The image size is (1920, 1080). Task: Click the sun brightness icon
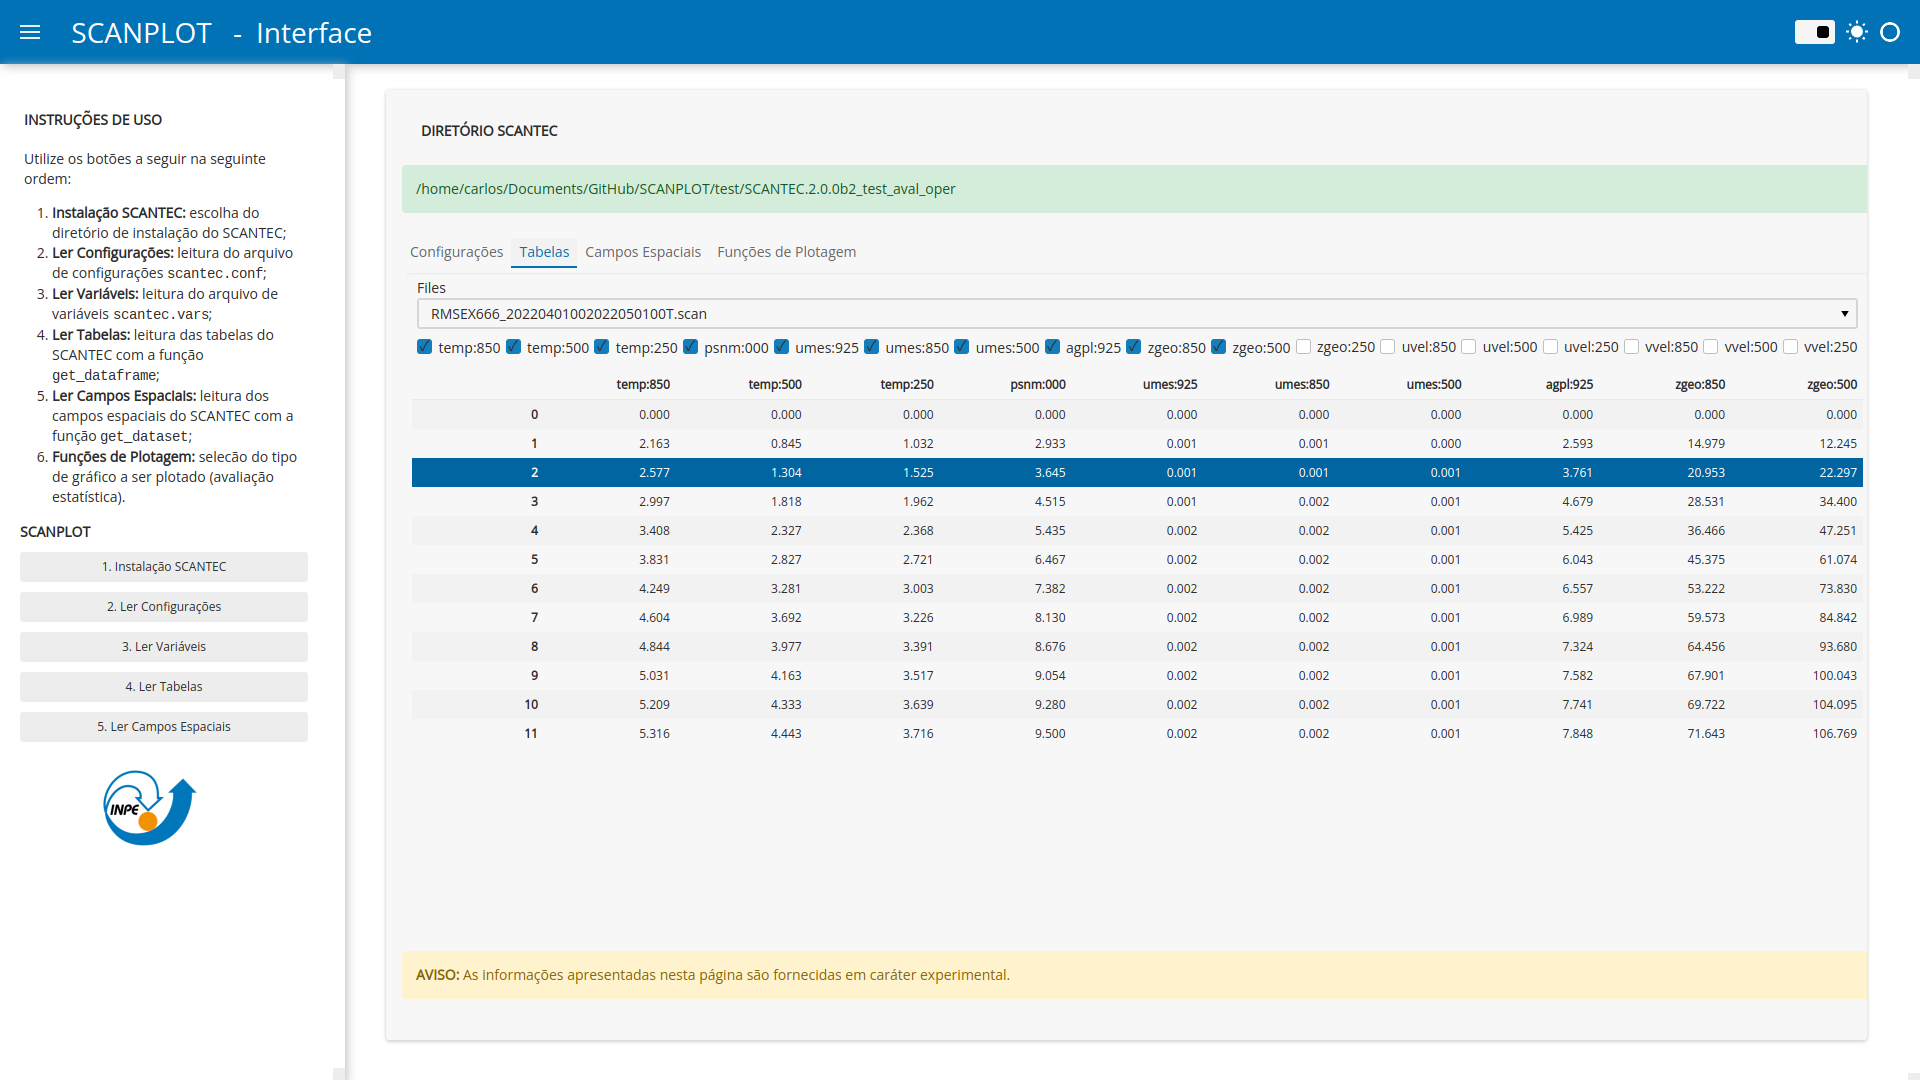(x=1857, y=32)
